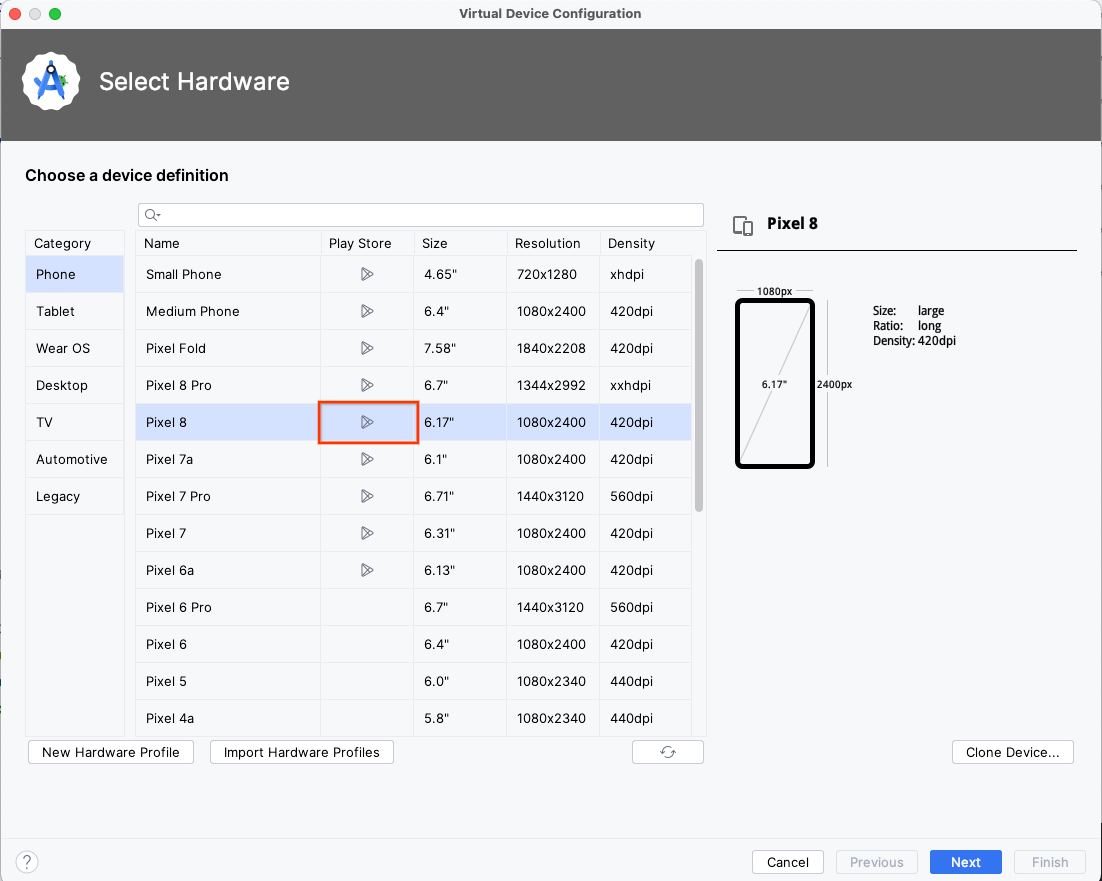Click the Play Store icon for Medium Phone
The width and height of the screenshot is (1102, 881).
[x=367, y=311]
